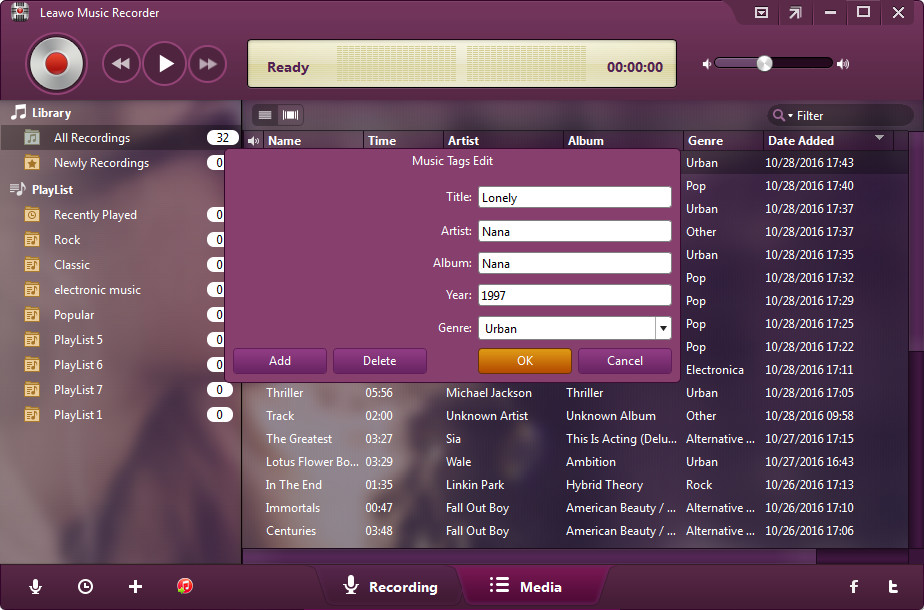Expand the Genre dropdown in tag editor
Image resolution: width=924 pixels, height=610 pixels.
[662, 328]
